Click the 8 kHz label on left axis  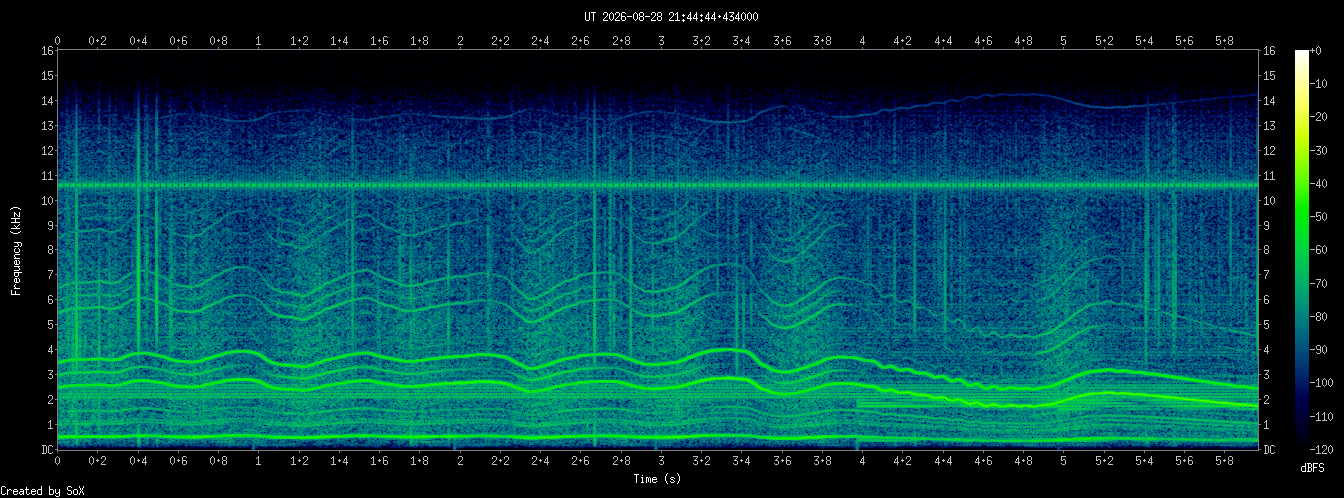(50, 250)
